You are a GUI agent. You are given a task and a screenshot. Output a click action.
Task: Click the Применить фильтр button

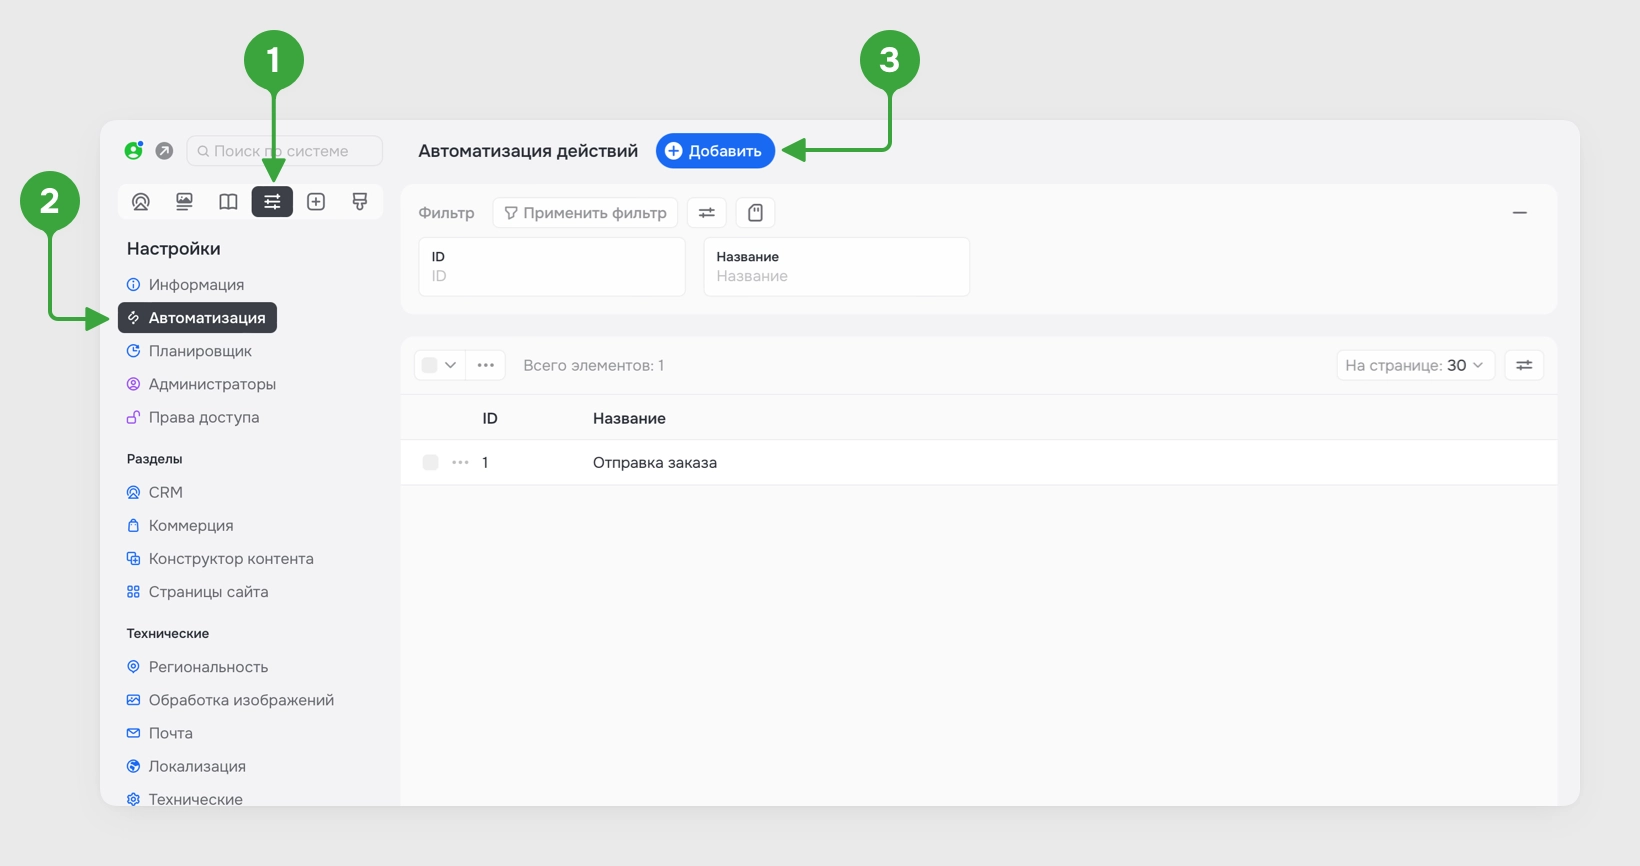coord(586,213)
